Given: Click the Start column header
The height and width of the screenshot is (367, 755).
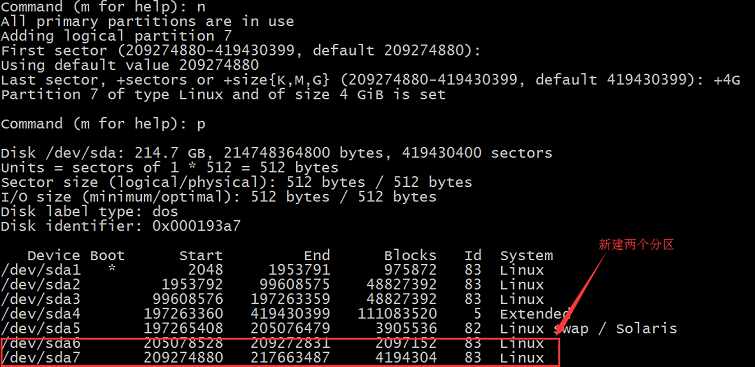Looking at the screenshot, I should [201, 255].
